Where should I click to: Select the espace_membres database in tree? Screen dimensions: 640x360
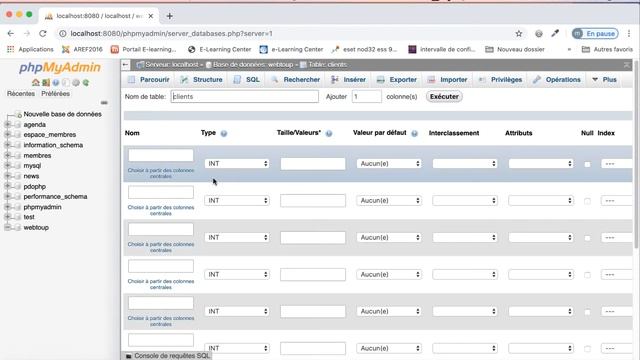click(49, 135)
